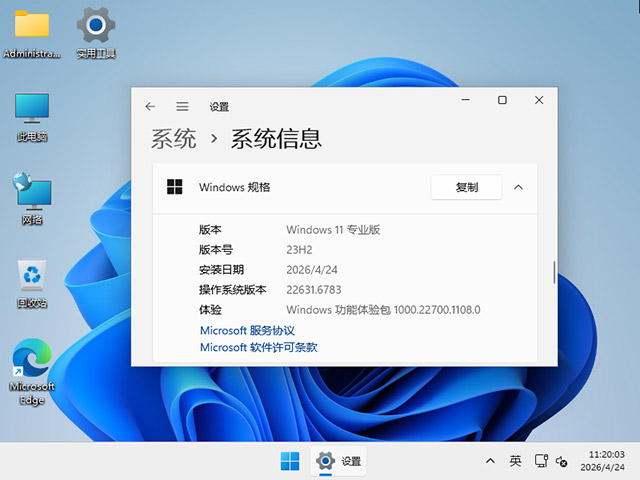Screen dimensions: 640x480
Task: Click the 体验 value Windows 功能体验包
Action: tap(383, 310)
